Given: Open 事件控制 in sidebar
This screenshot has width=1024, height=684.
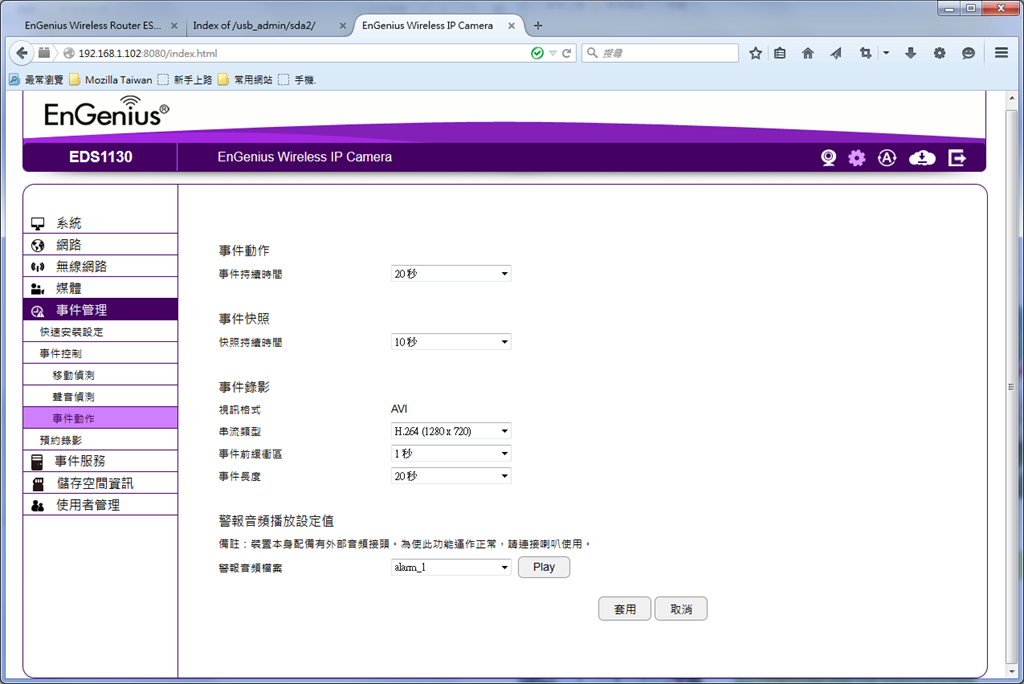Looking at the screenshot, I should point(100,353).
